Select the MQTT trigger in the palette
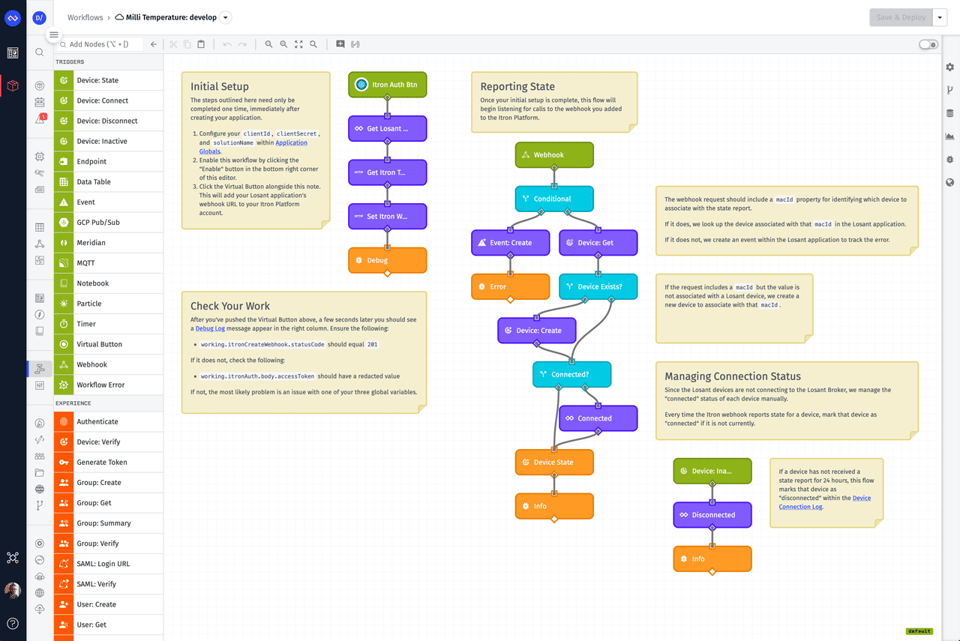Screen dimensions: 960x641 [86, 263]
